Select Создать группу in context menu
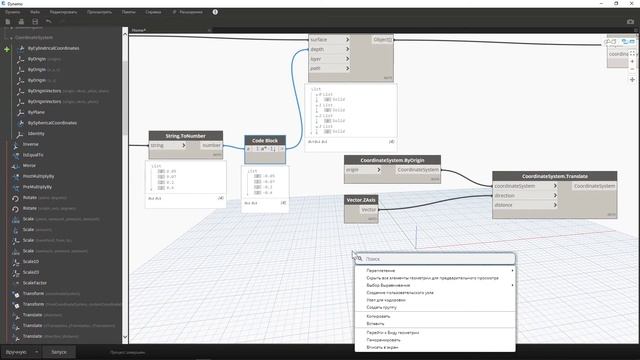The image size is (640, 360). pos(382,307)
